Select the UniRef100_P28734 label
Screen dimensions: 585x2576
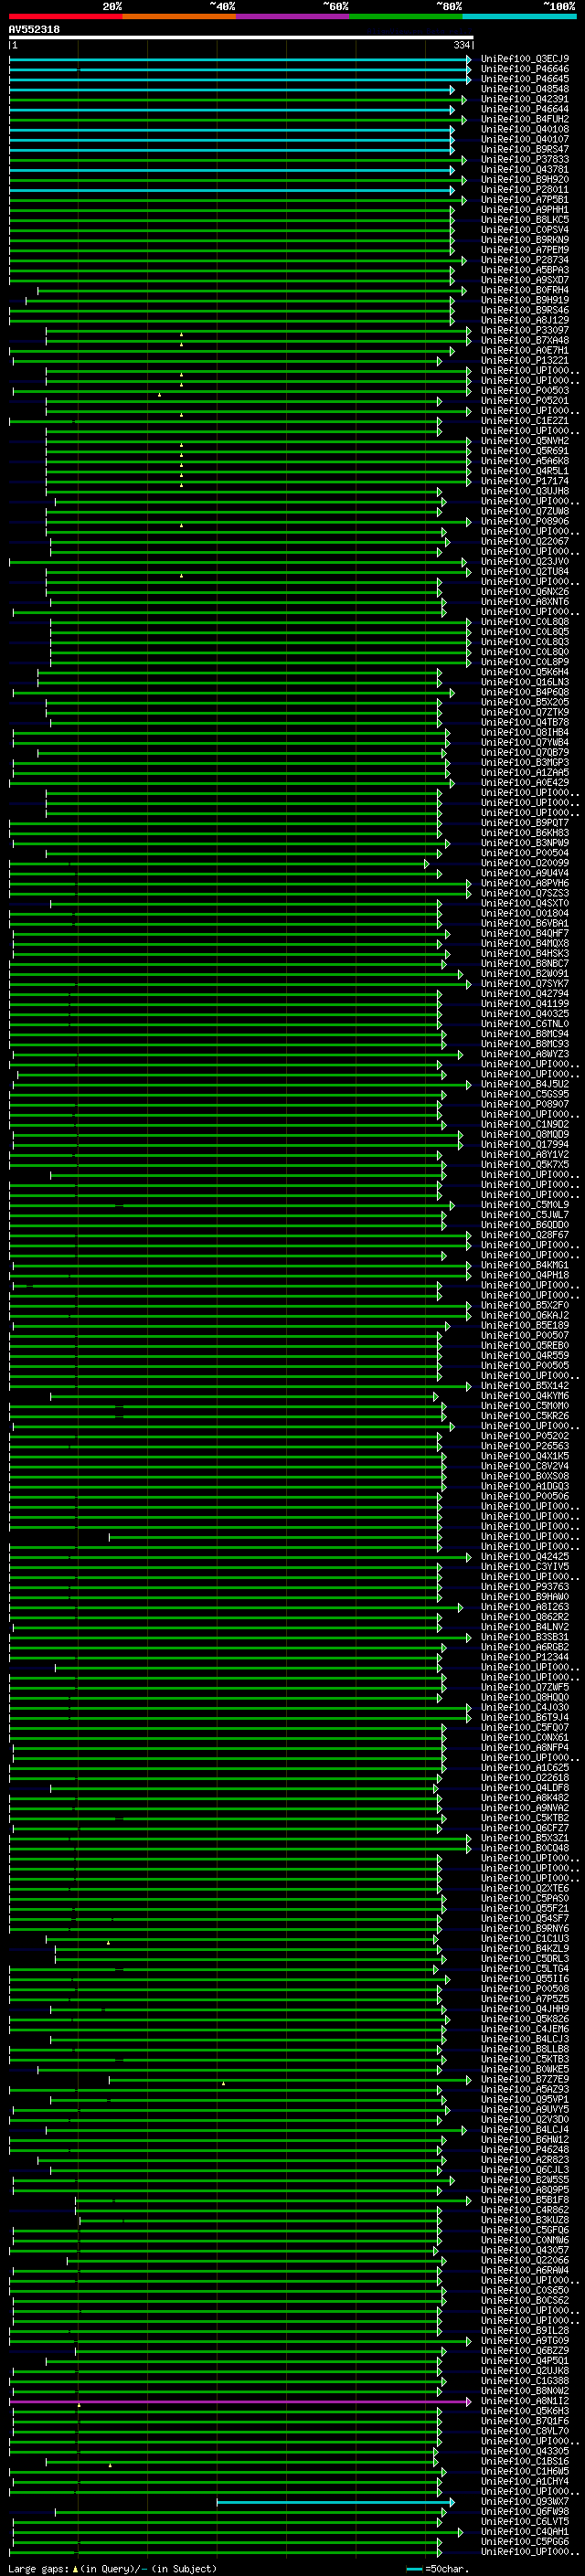[525, 260]
